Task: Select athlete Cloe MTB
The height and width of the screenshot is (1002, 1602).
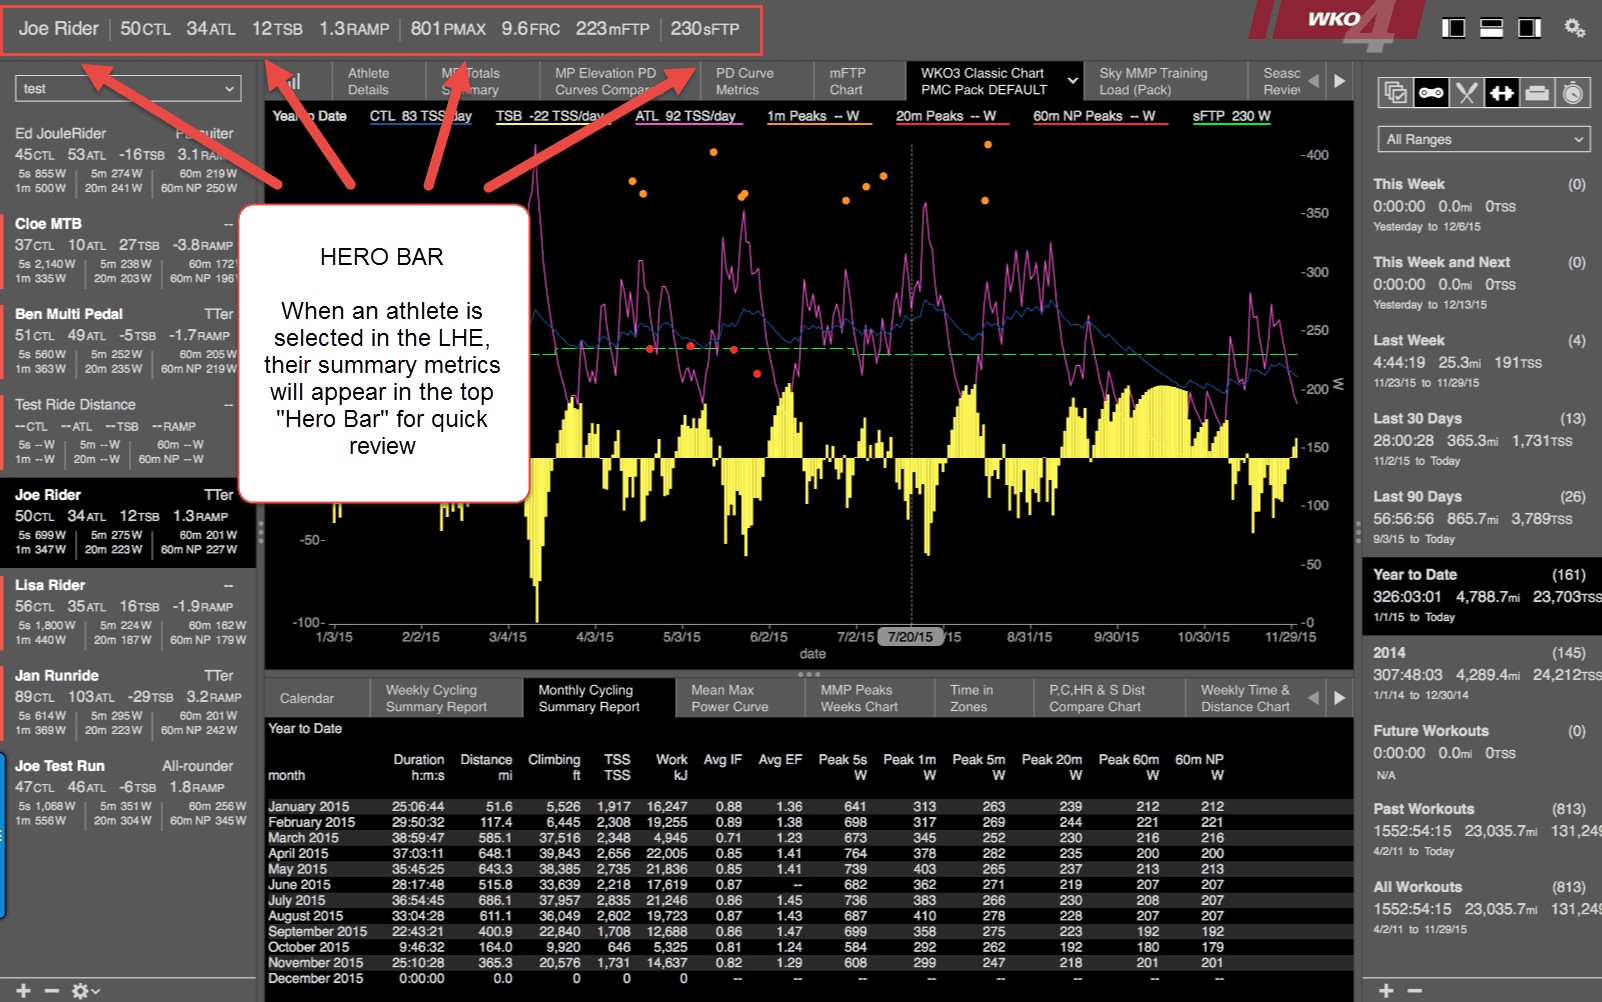Action: click(127, 251)
